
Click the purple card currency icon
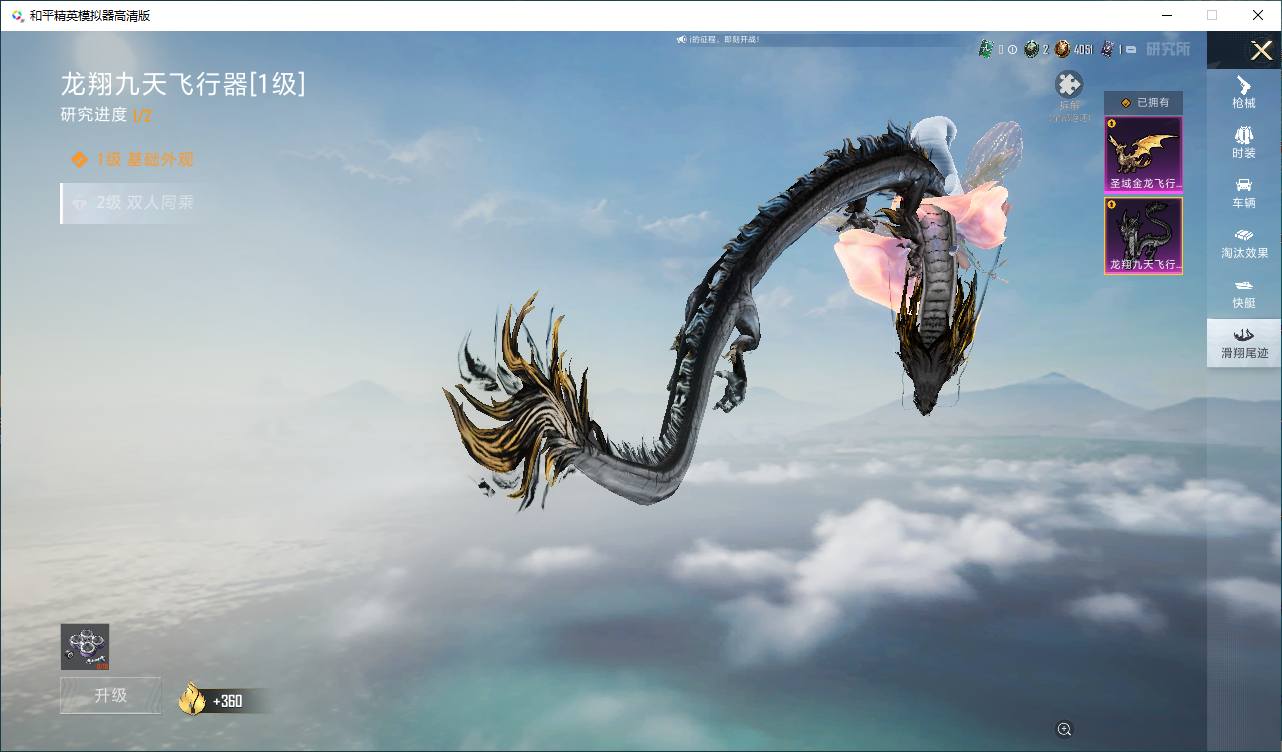(1108, 49)
